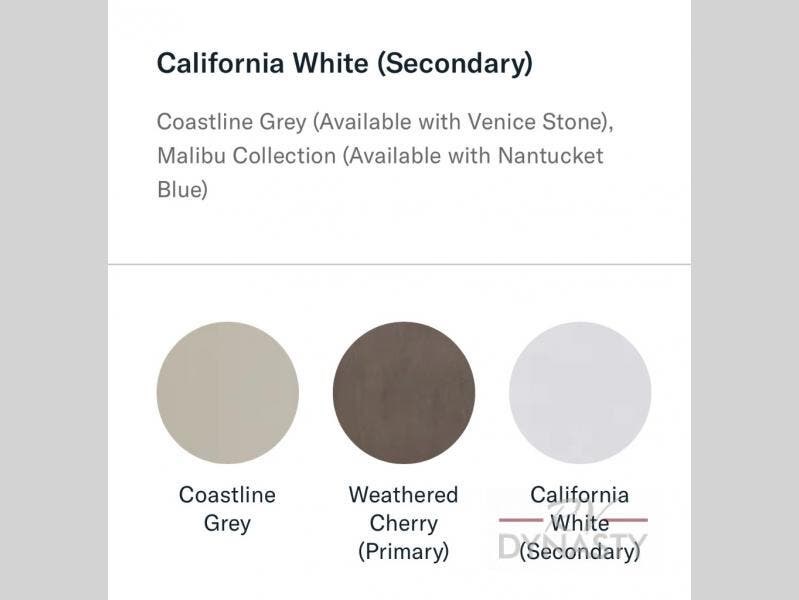Click (Secondary) in the bold heading
799x600 pixels.
coord(455,64)
